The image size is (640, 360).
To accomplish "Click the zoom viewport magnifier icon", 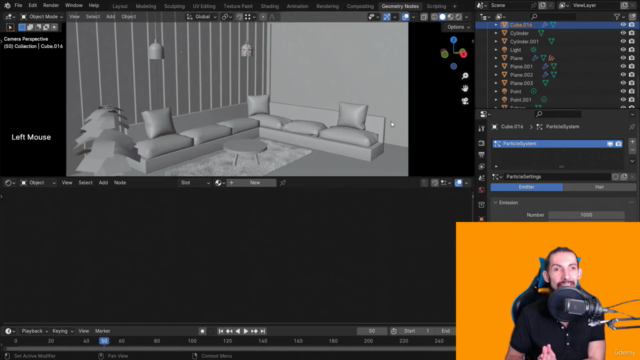I will pos(465,76).
